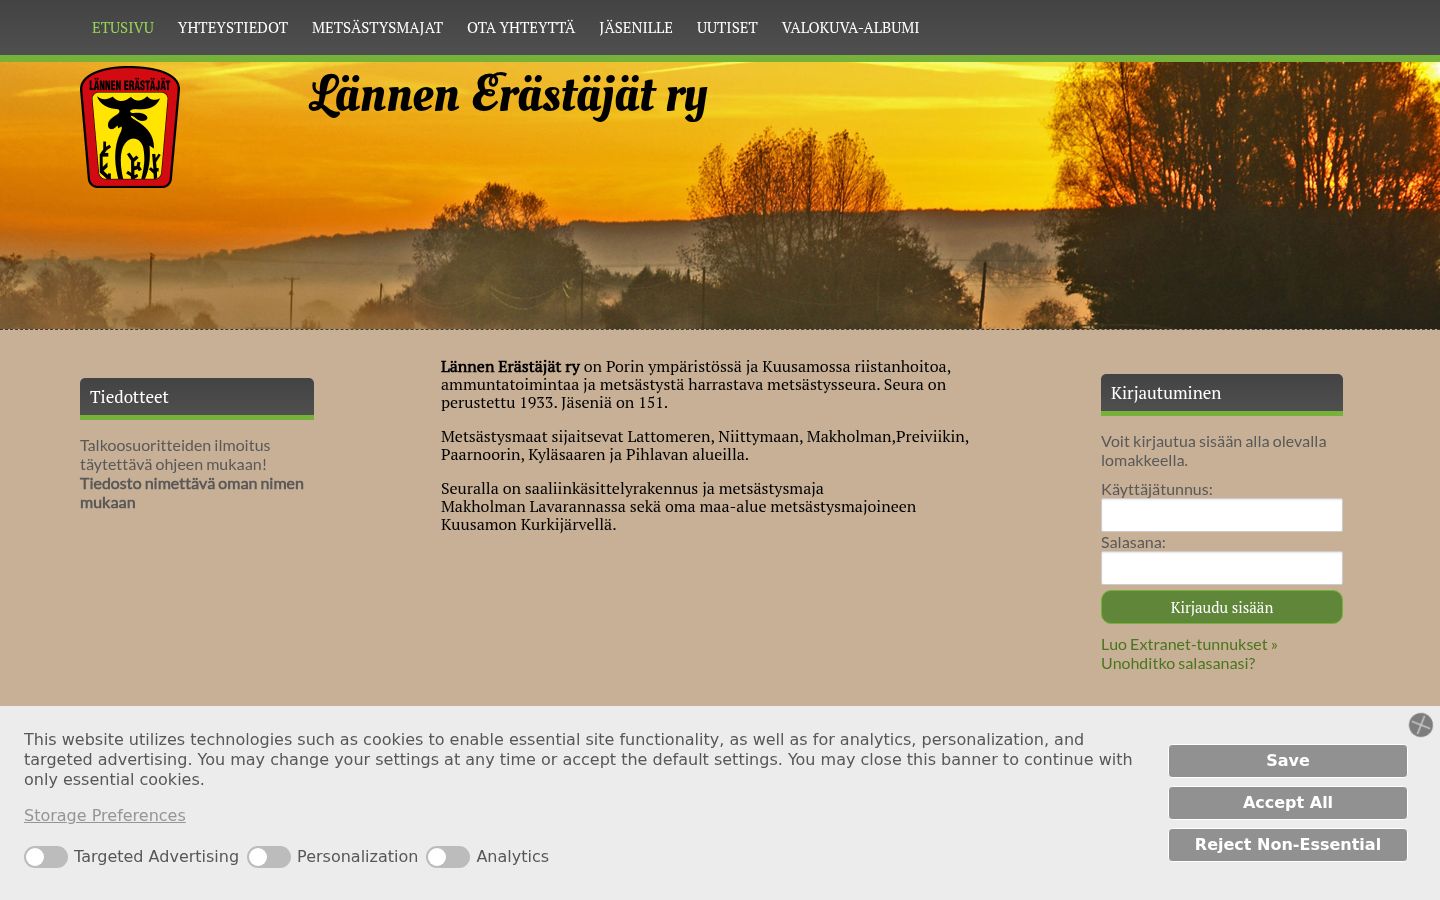Choose Reject Non-Essential cookies

click(x=1288, y=845)
